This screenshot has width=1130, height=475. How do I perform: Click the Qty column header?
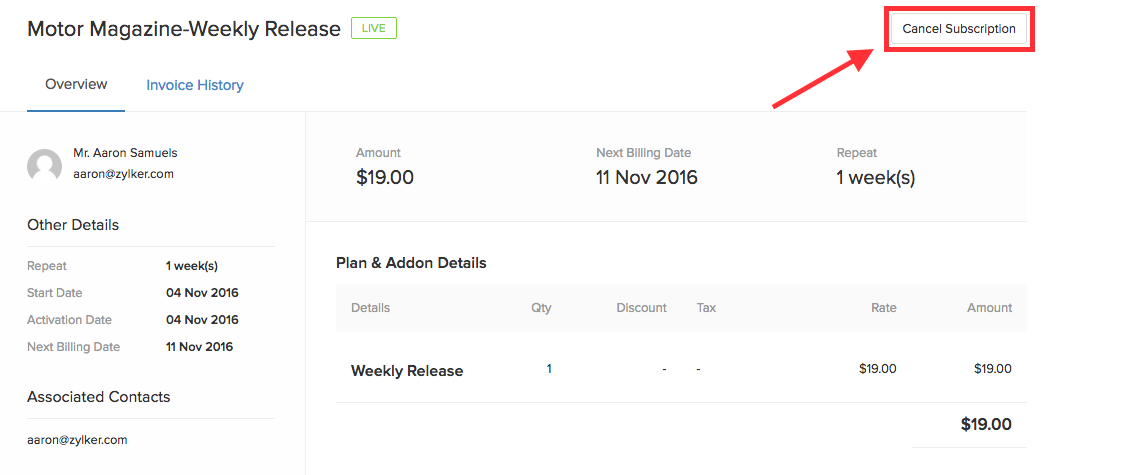coord(541,308)
